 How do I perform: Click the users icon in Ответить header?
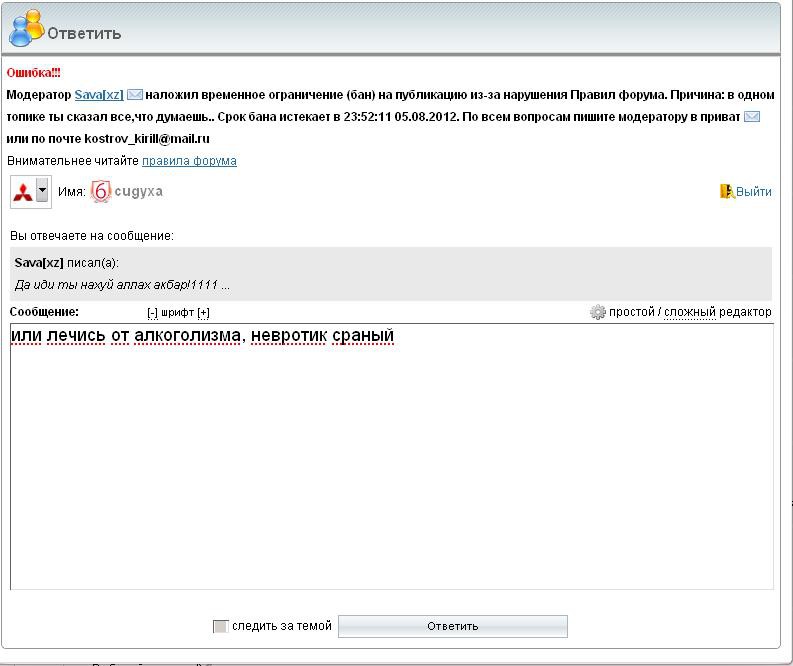[x=26, y=29]
